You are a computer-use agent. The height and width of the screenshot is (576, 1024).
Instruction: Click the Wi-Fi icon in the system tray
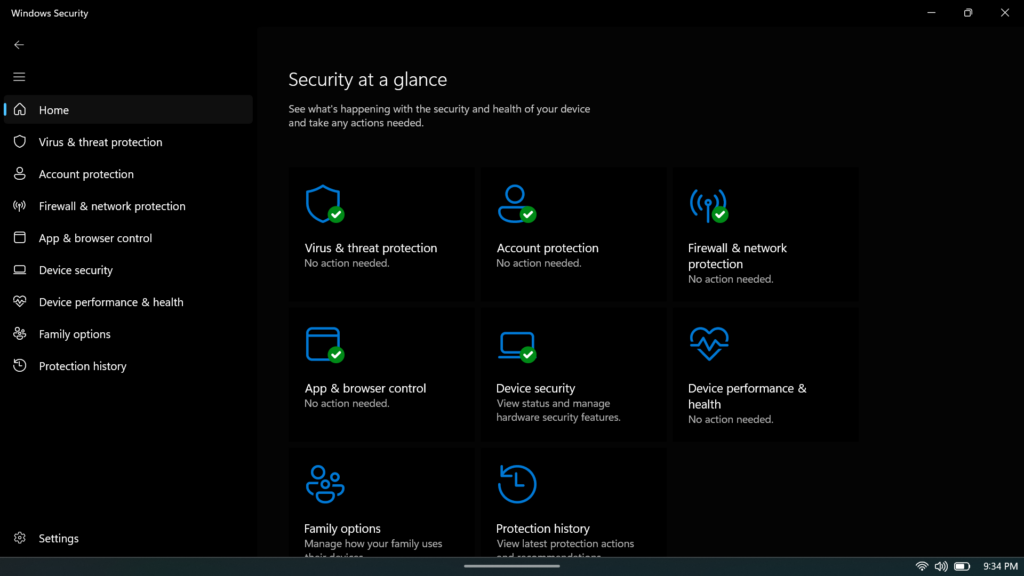coord(921,566)
